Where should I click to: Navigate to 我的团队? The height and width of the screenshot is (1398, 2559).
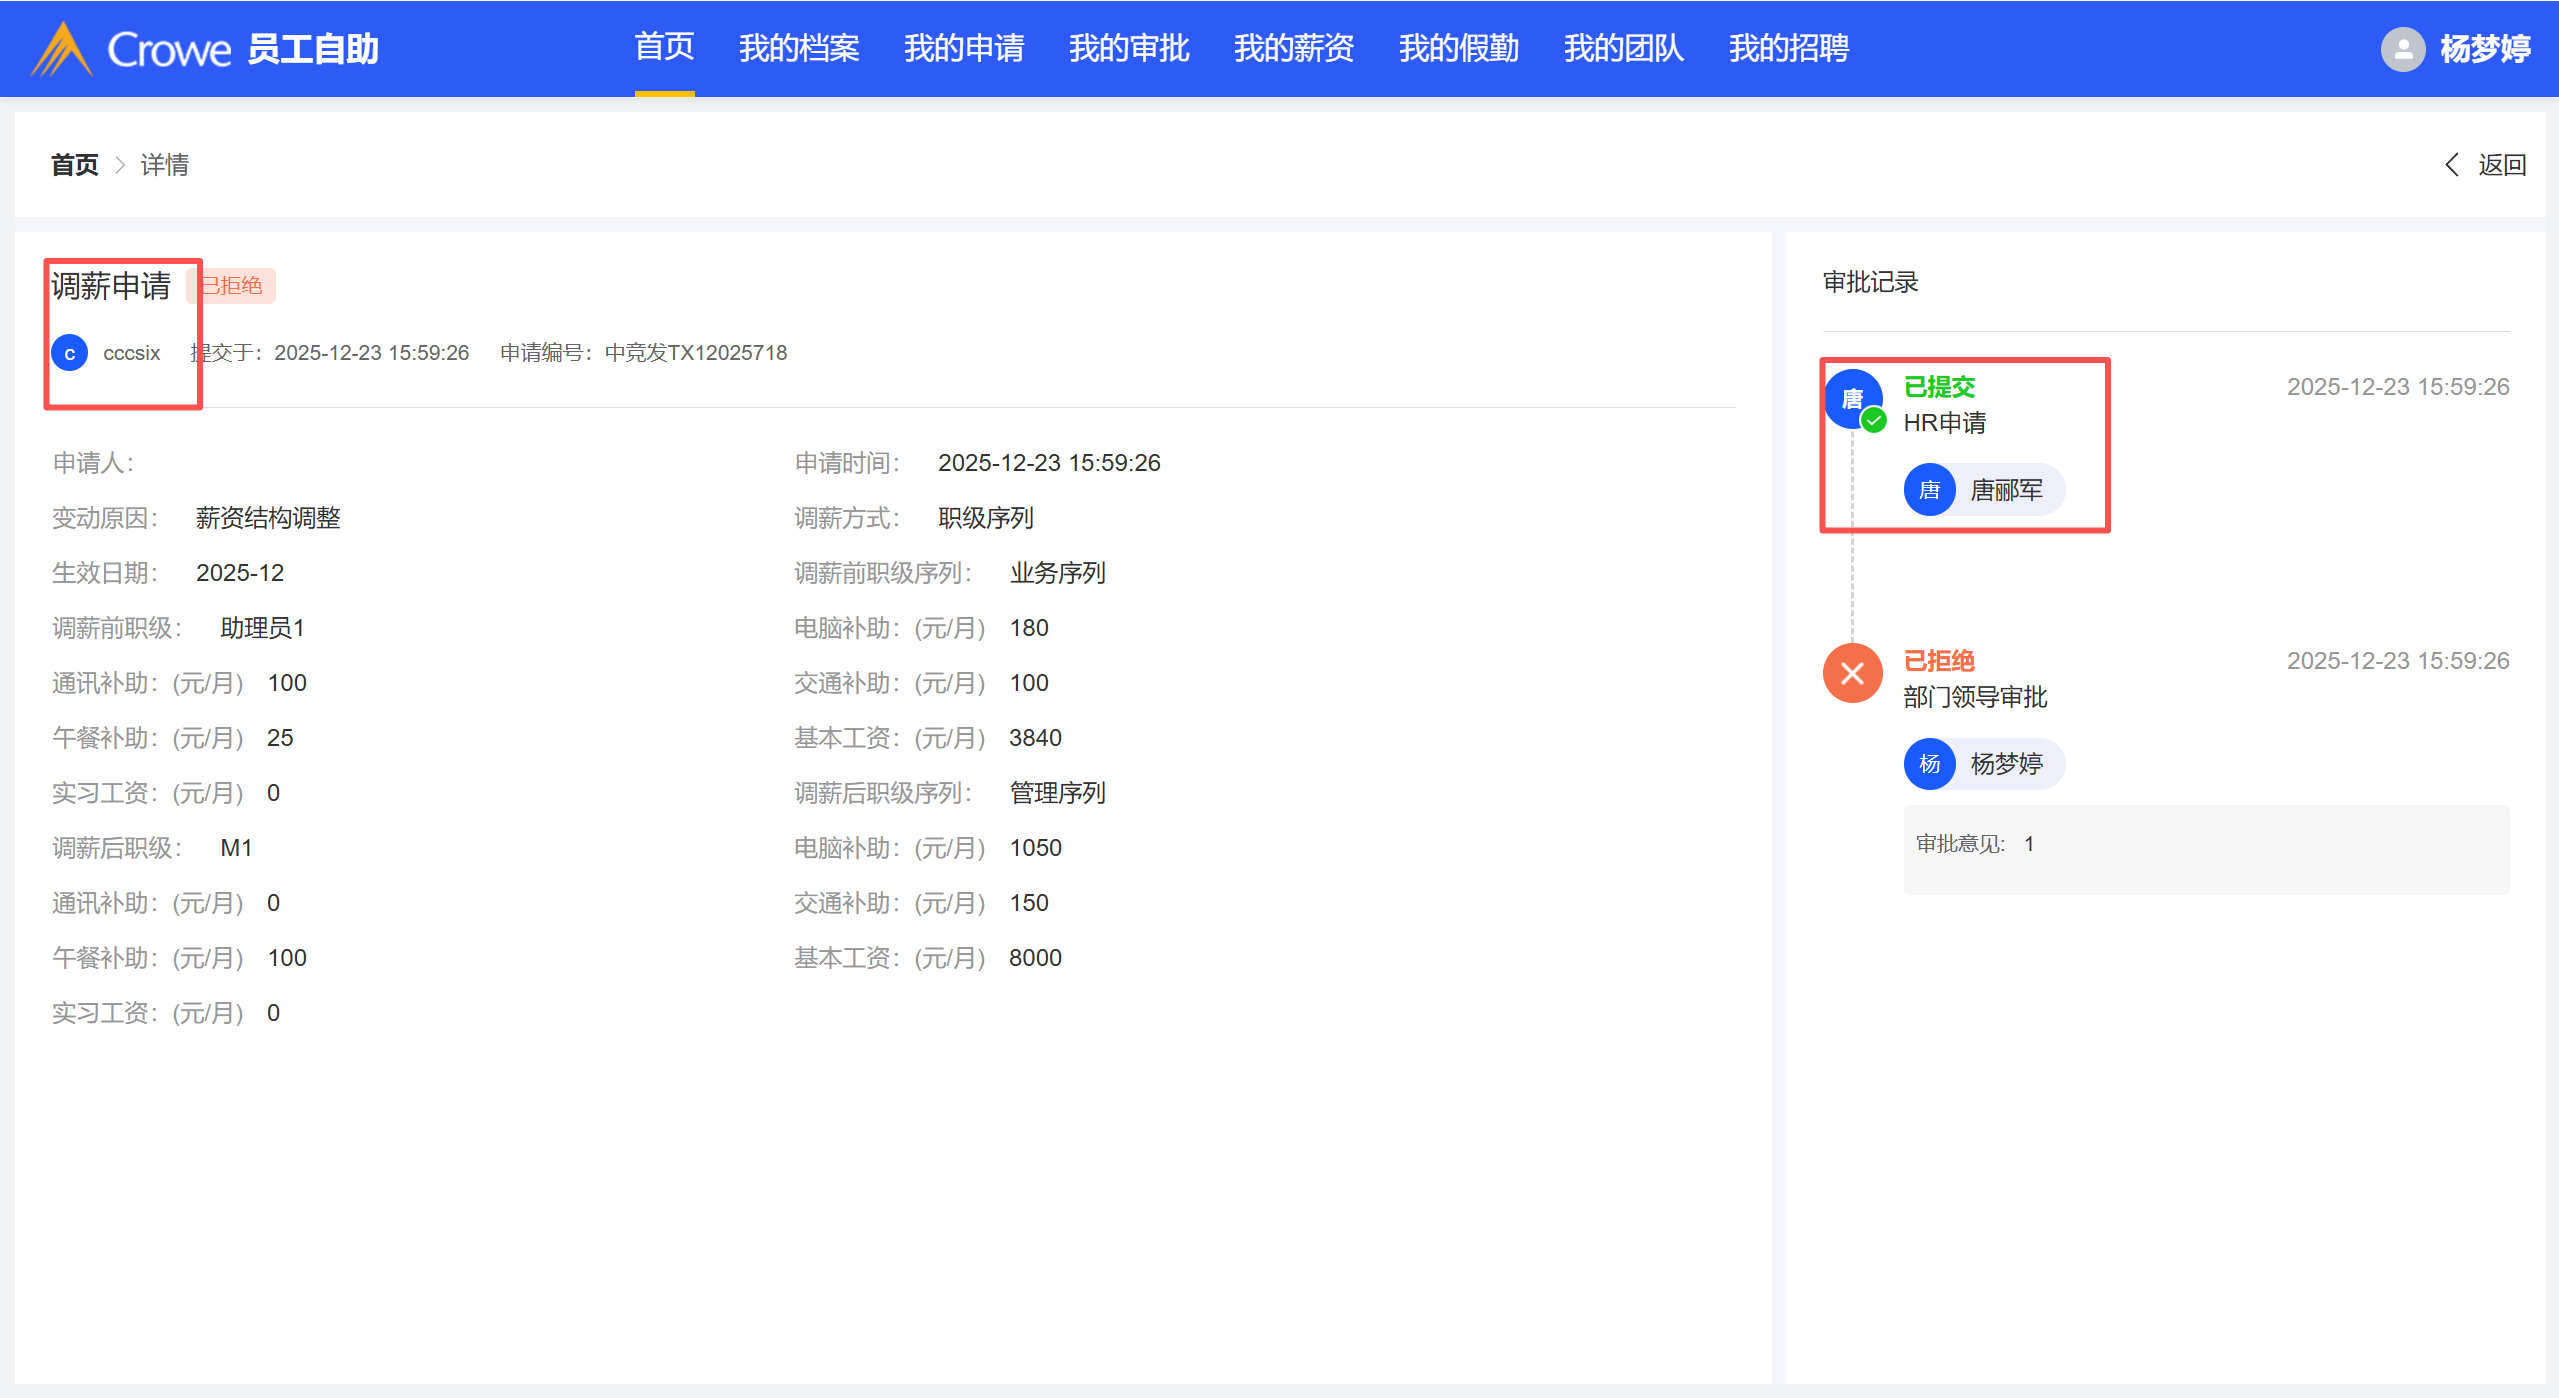click(1624, 48)
